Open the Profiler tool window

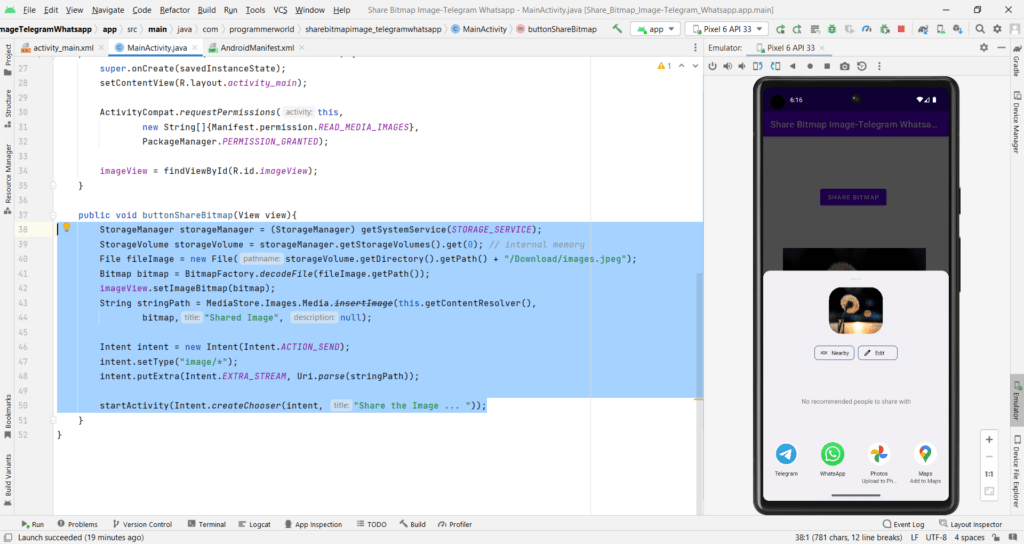tap(455, 524)
